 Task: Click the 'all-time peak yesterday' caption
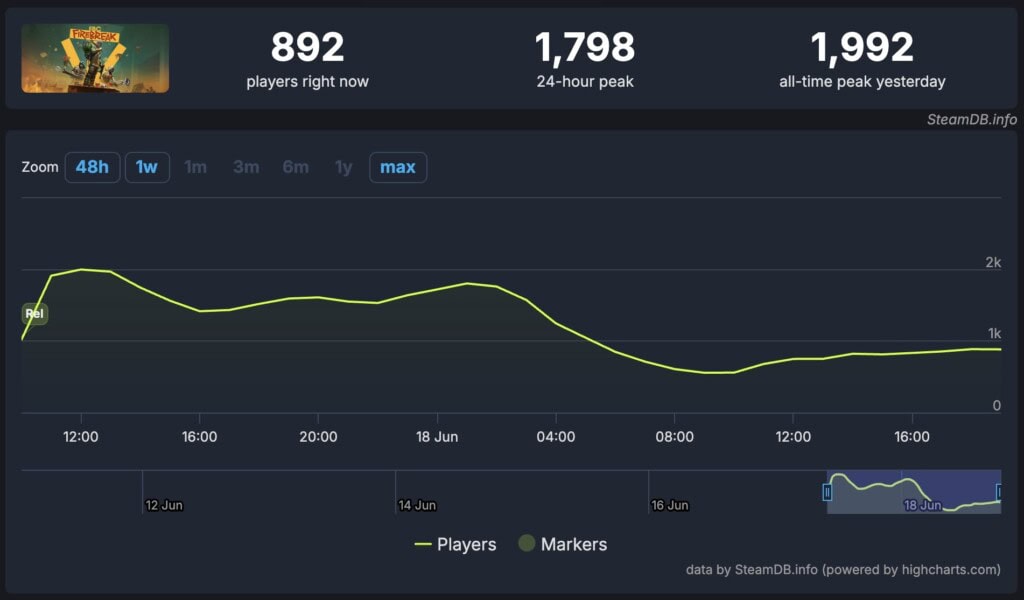tap(862, 82)
